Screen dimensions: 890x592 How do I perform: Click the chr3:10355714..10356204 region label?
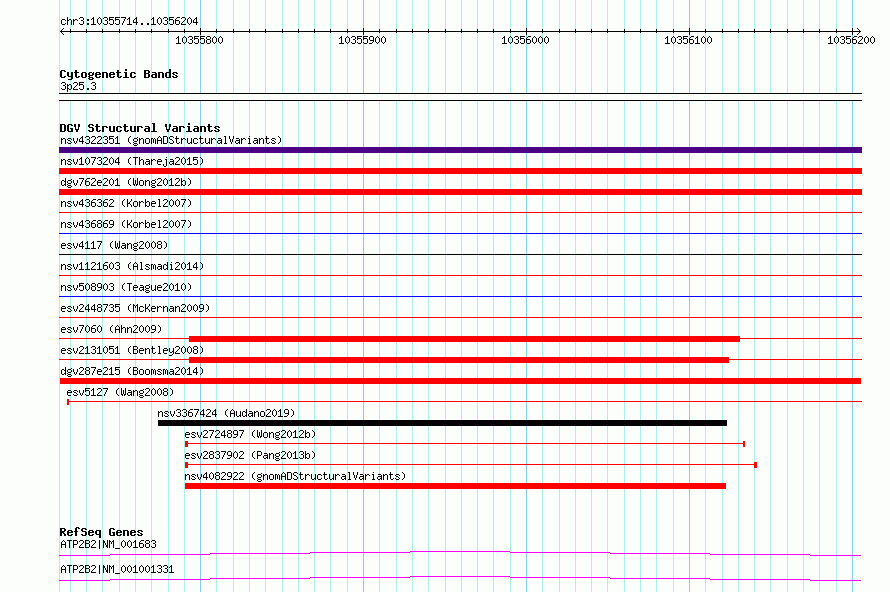pyautogui.click(x=129, y=21)
